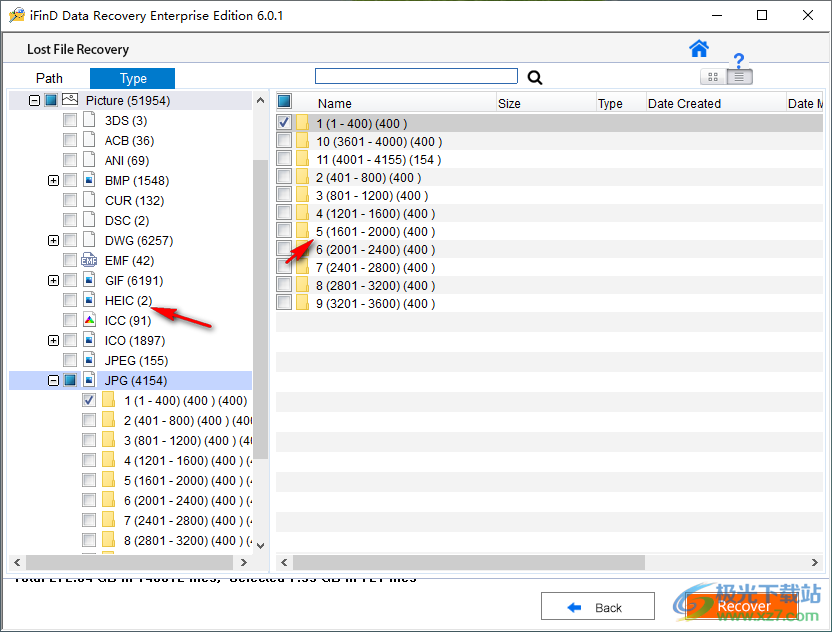Expand the GIF (6191) node
832x632 pixels.
pyautogui.click(x=53, y=280)
